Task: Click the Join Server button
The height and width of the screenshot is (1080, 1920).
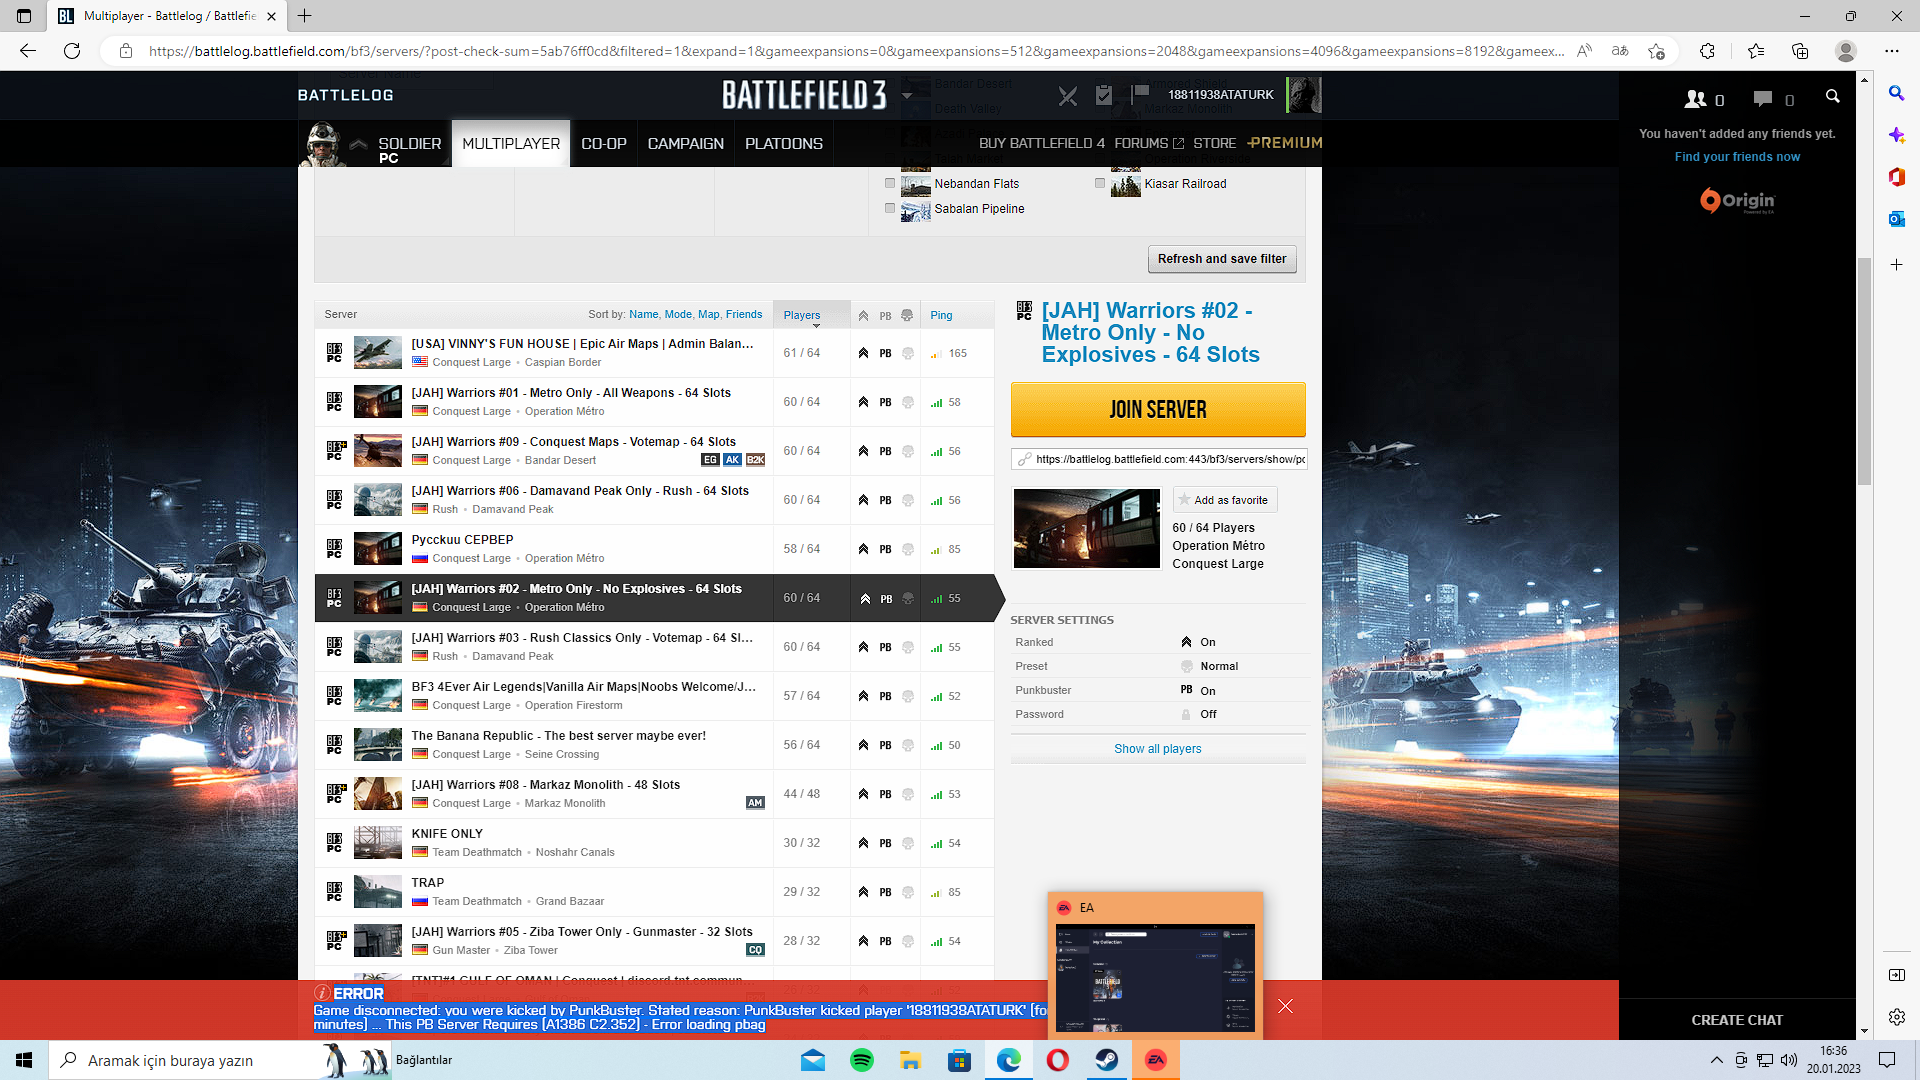Action: click(1157, 410)
